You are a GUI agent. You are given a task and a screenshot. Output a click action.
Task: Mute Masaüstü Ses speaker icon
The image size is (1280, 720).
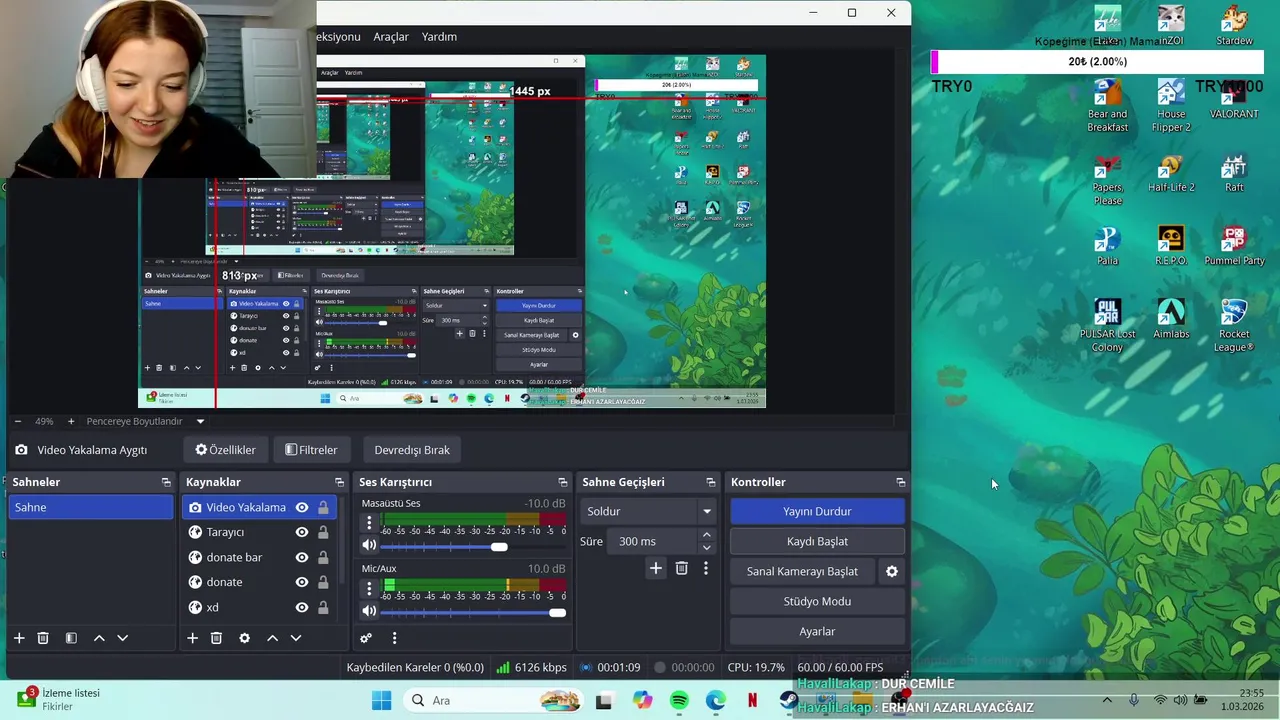click(369, 545)
